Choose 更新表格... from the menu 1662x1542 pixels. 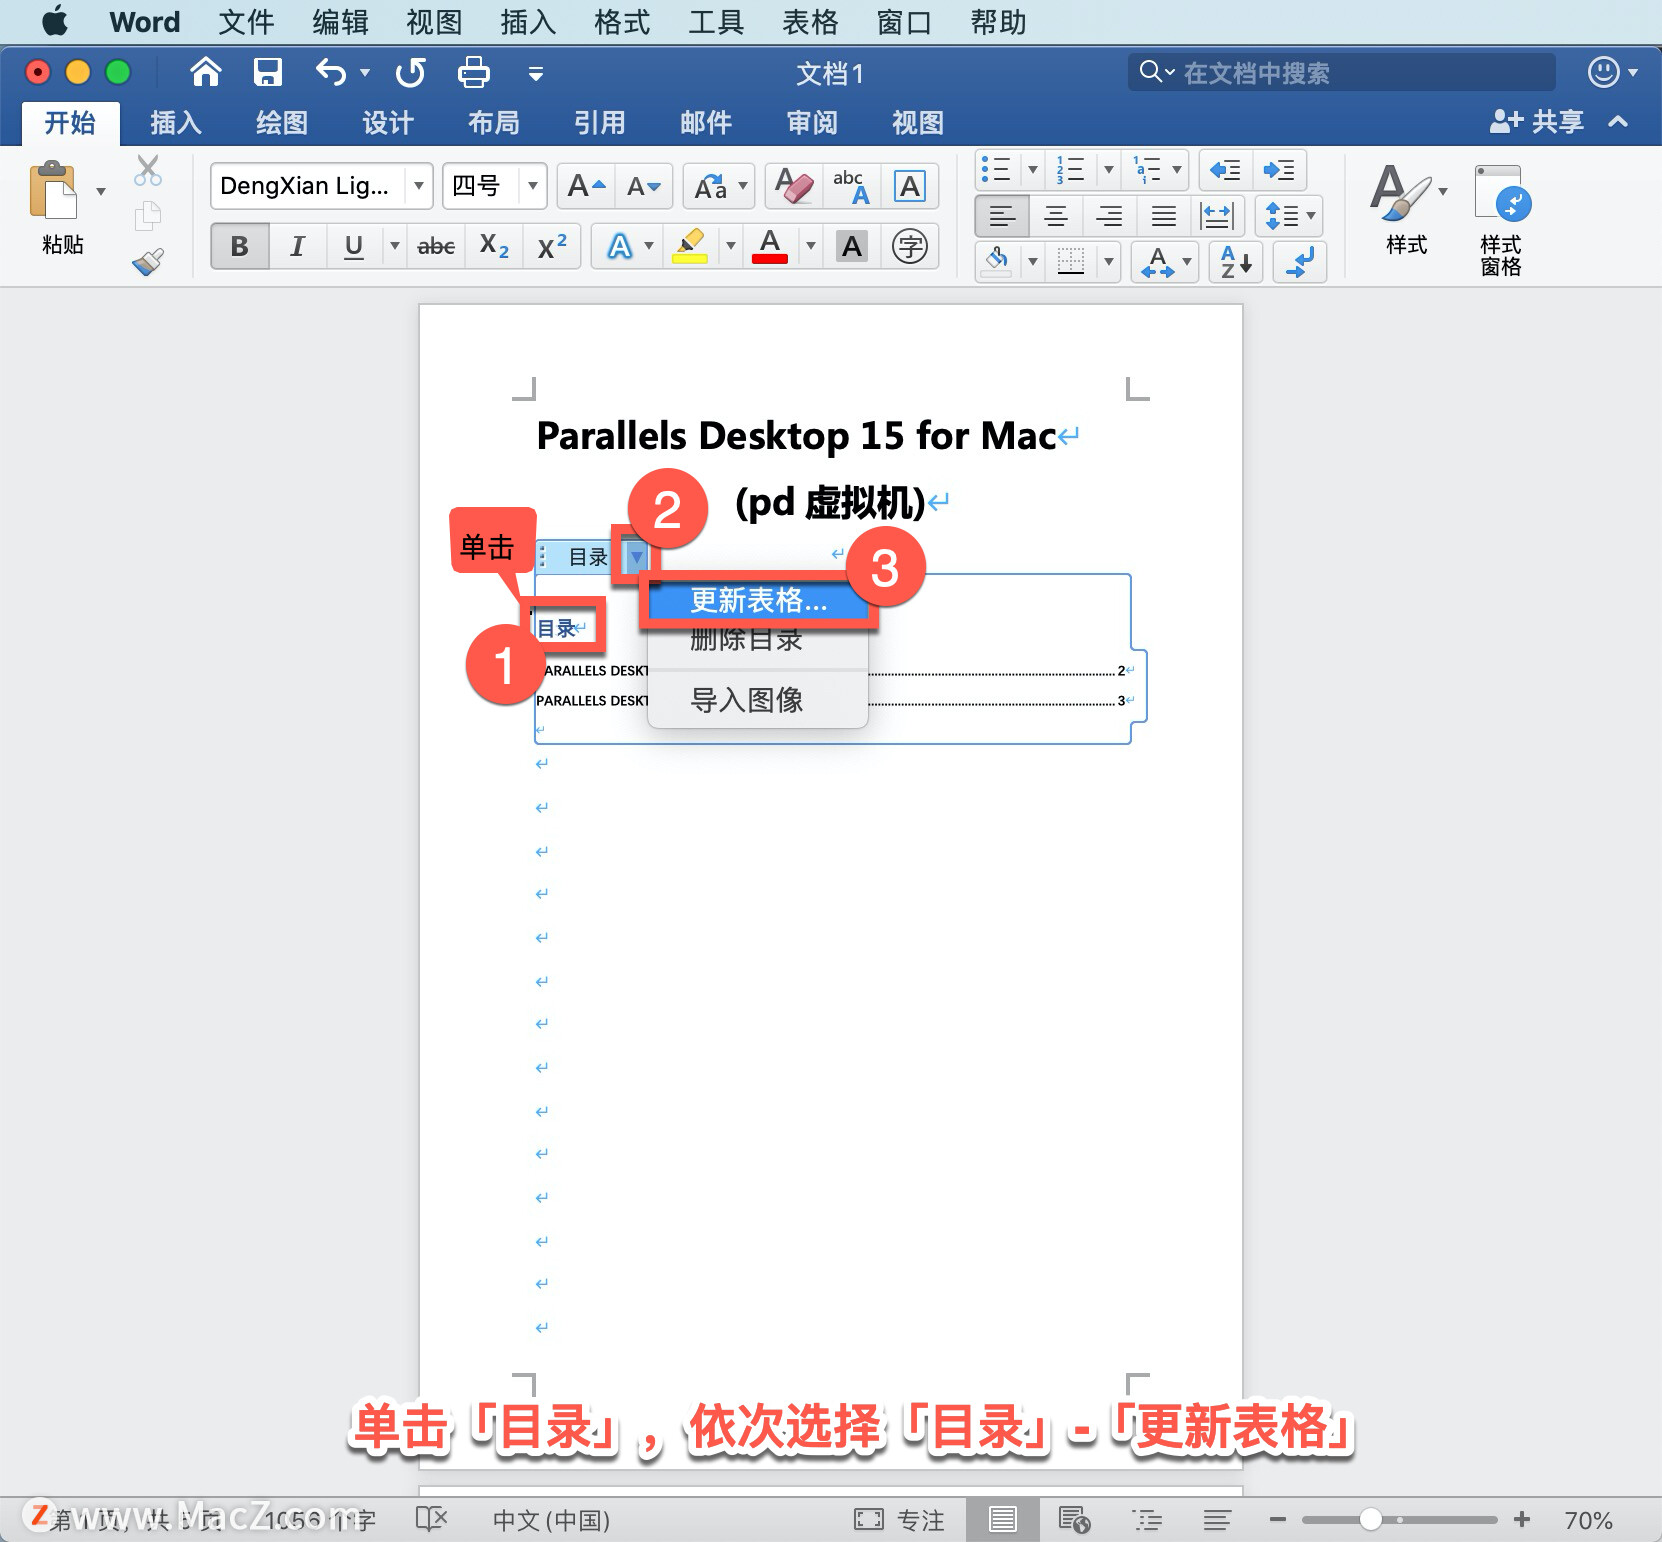(758, 600)
